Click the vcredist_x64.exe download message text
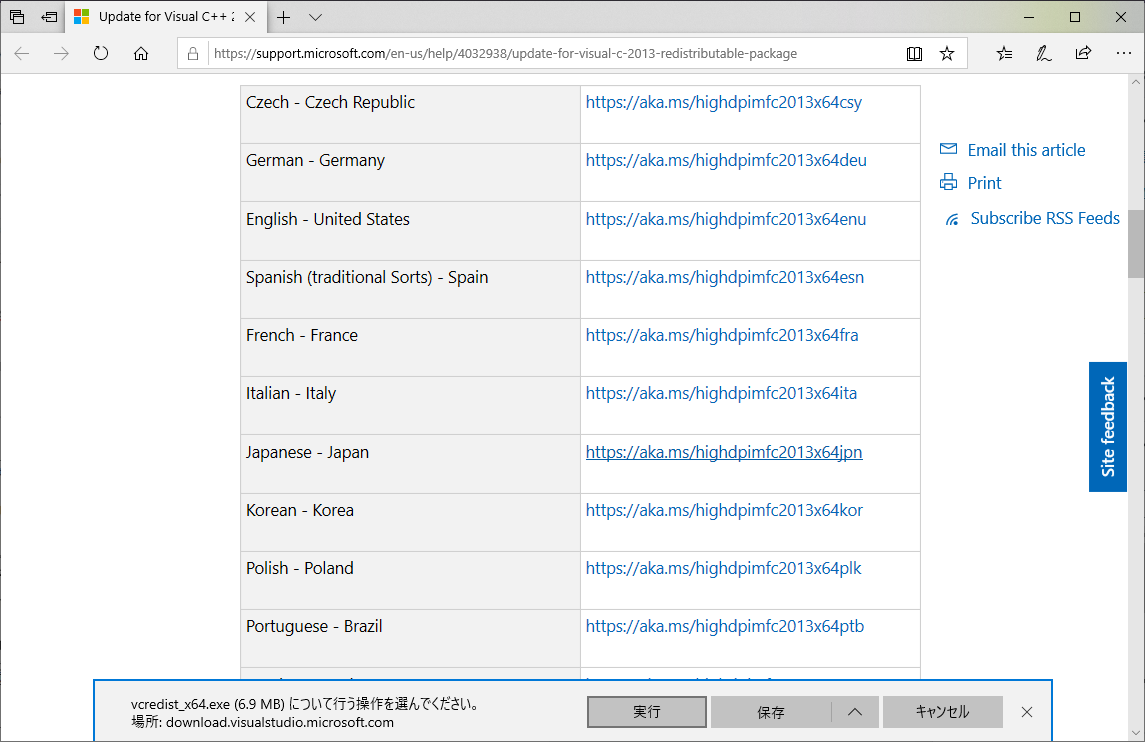Viewport: 1145px width, 742px height. point(305,704)
